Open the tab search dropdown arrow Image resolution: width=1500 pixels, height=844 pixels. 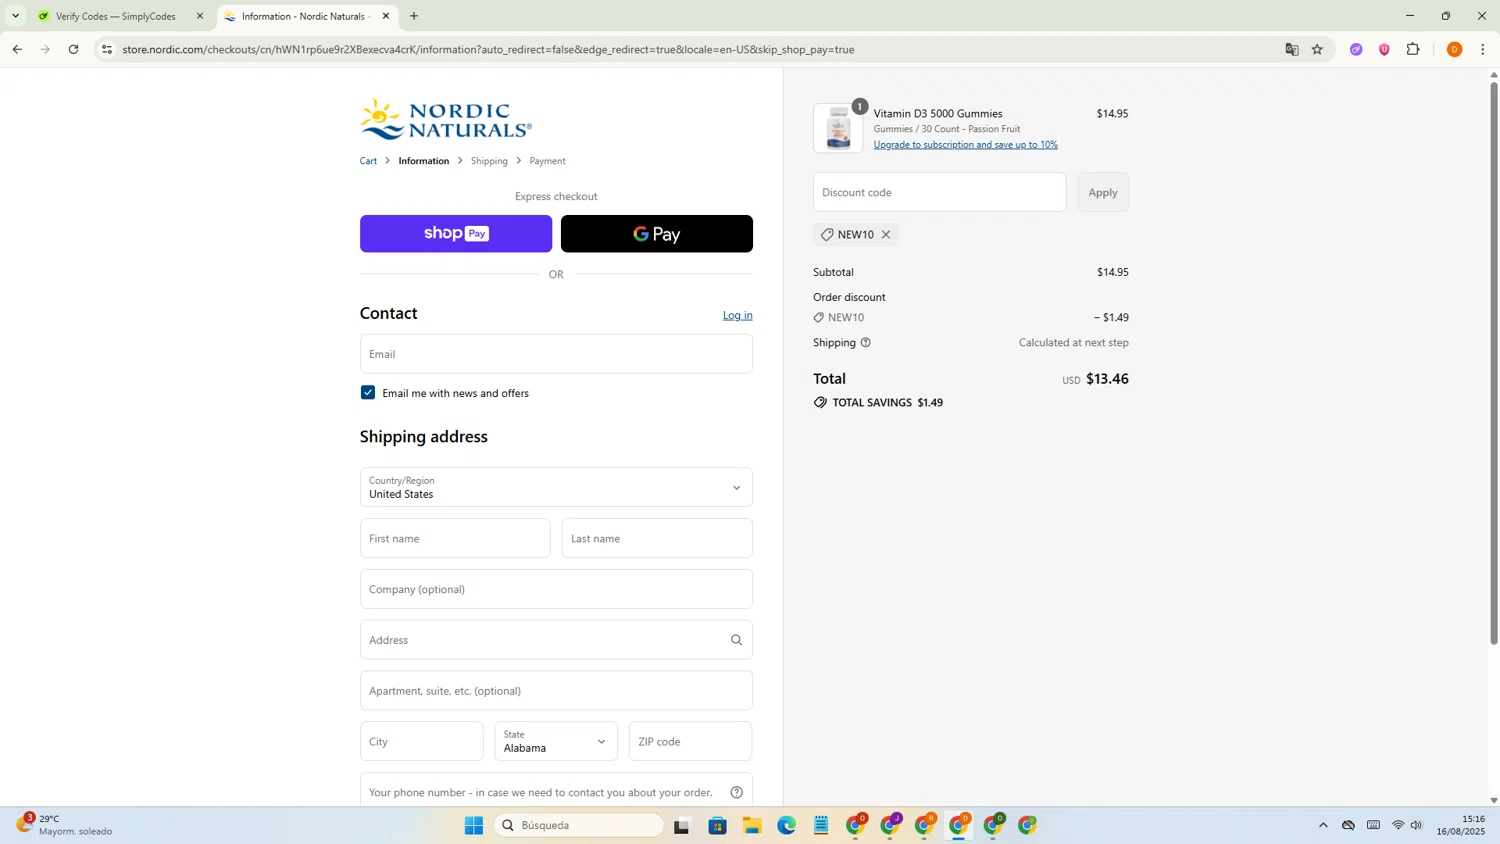[x=15, y=16]
